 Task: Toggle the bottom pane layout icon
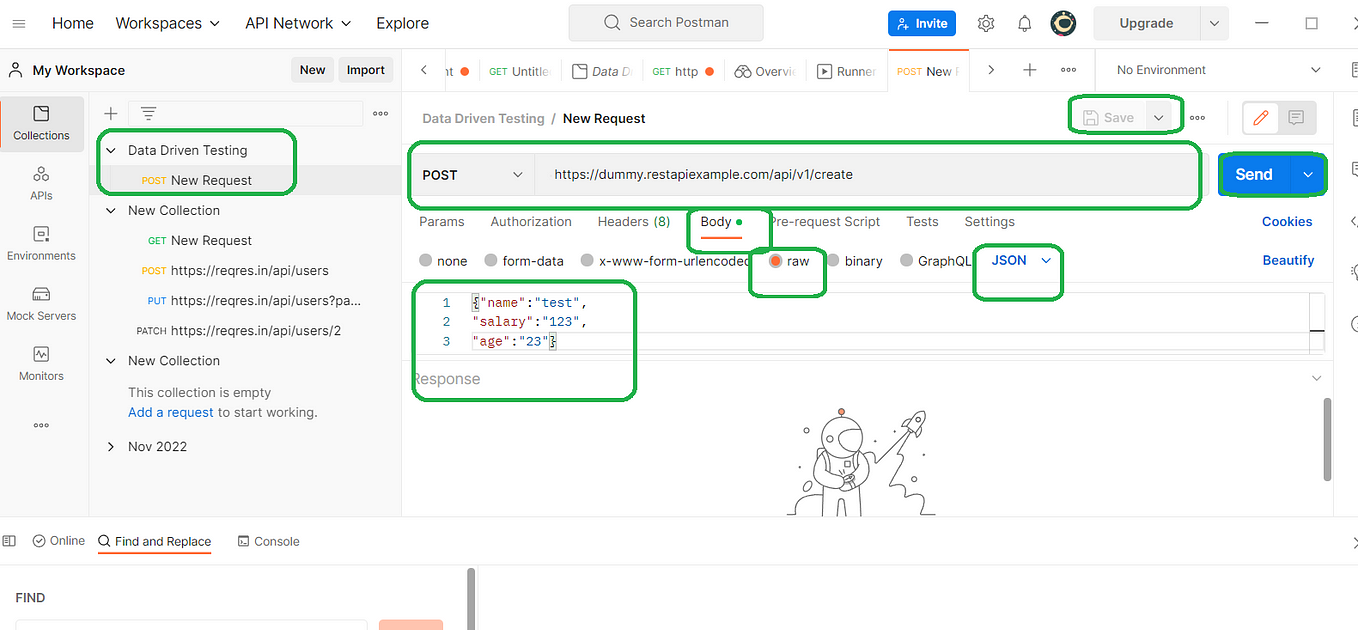coord(9,541)
